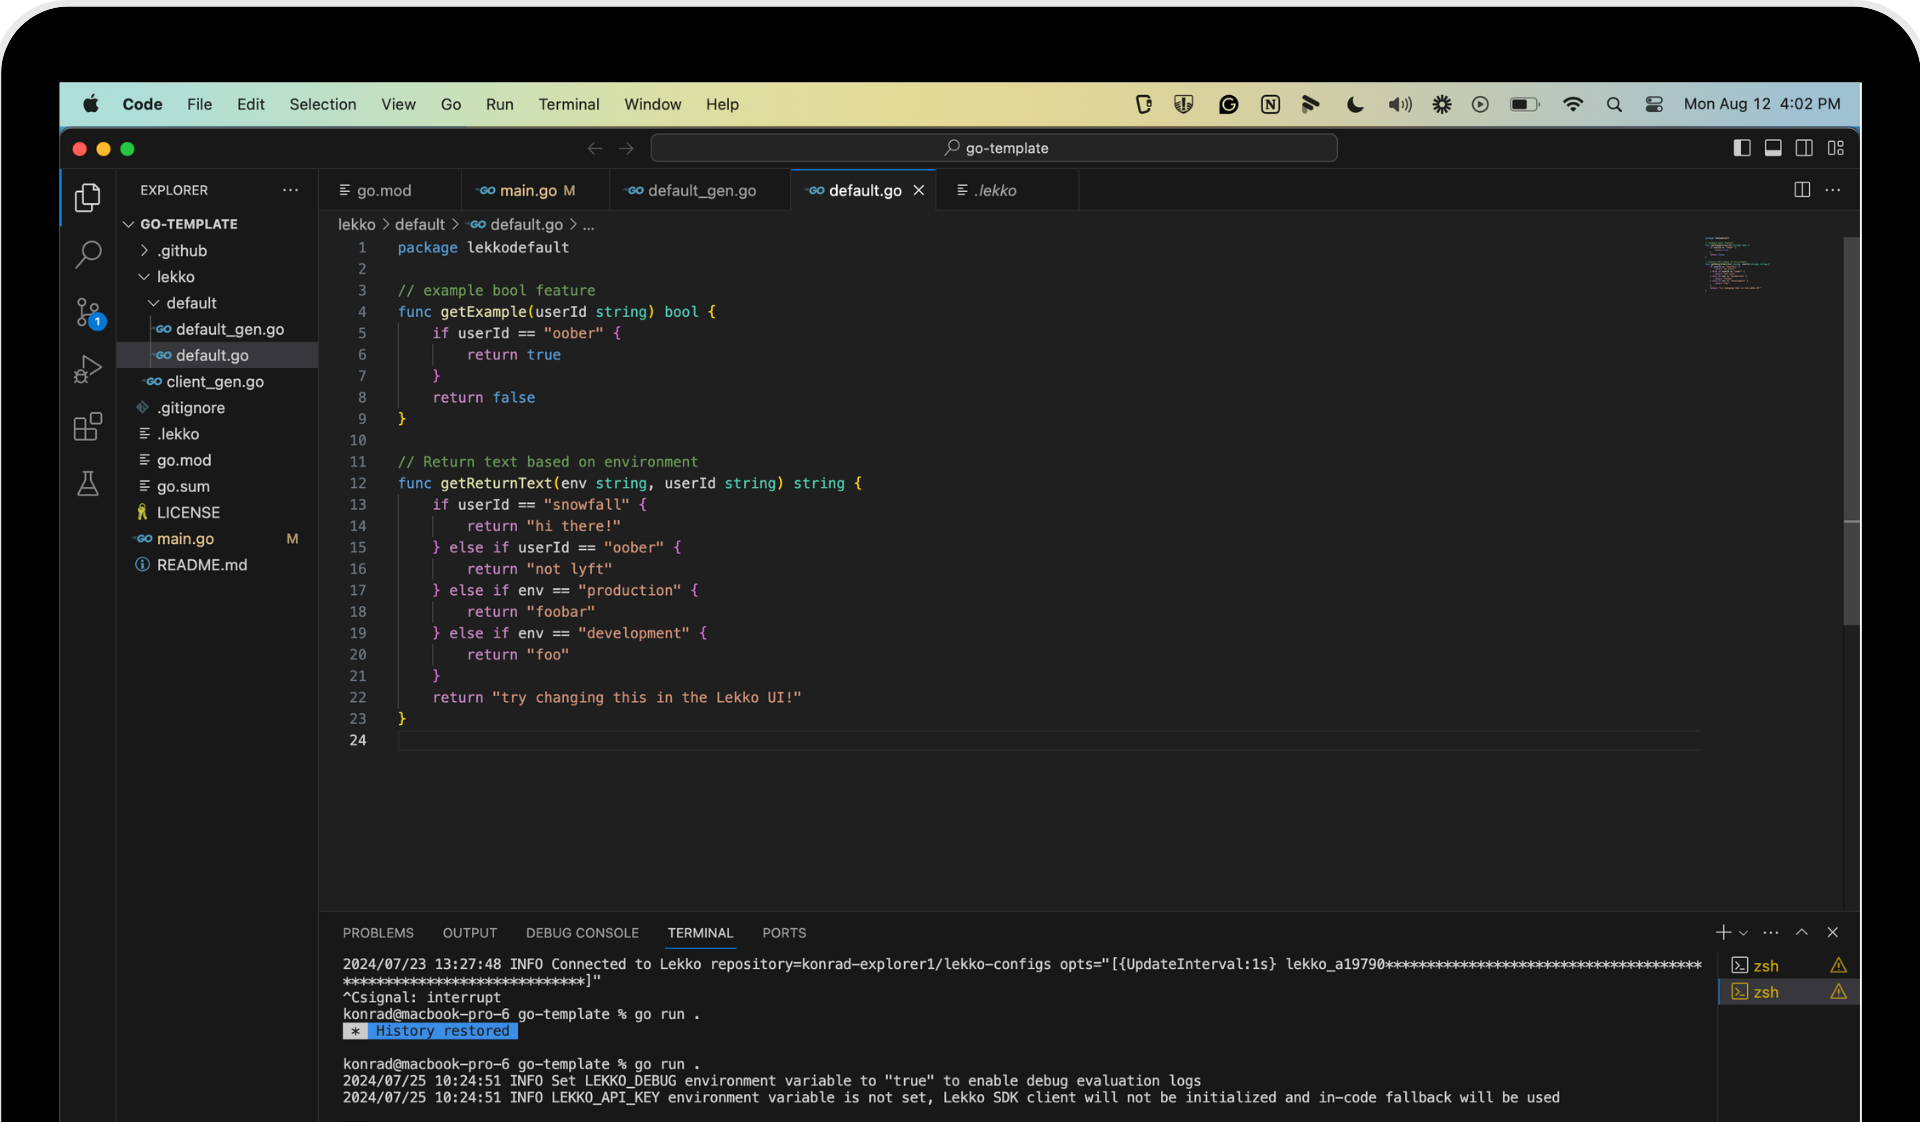Toggle the secondary side bar

tap(1804, 148)
